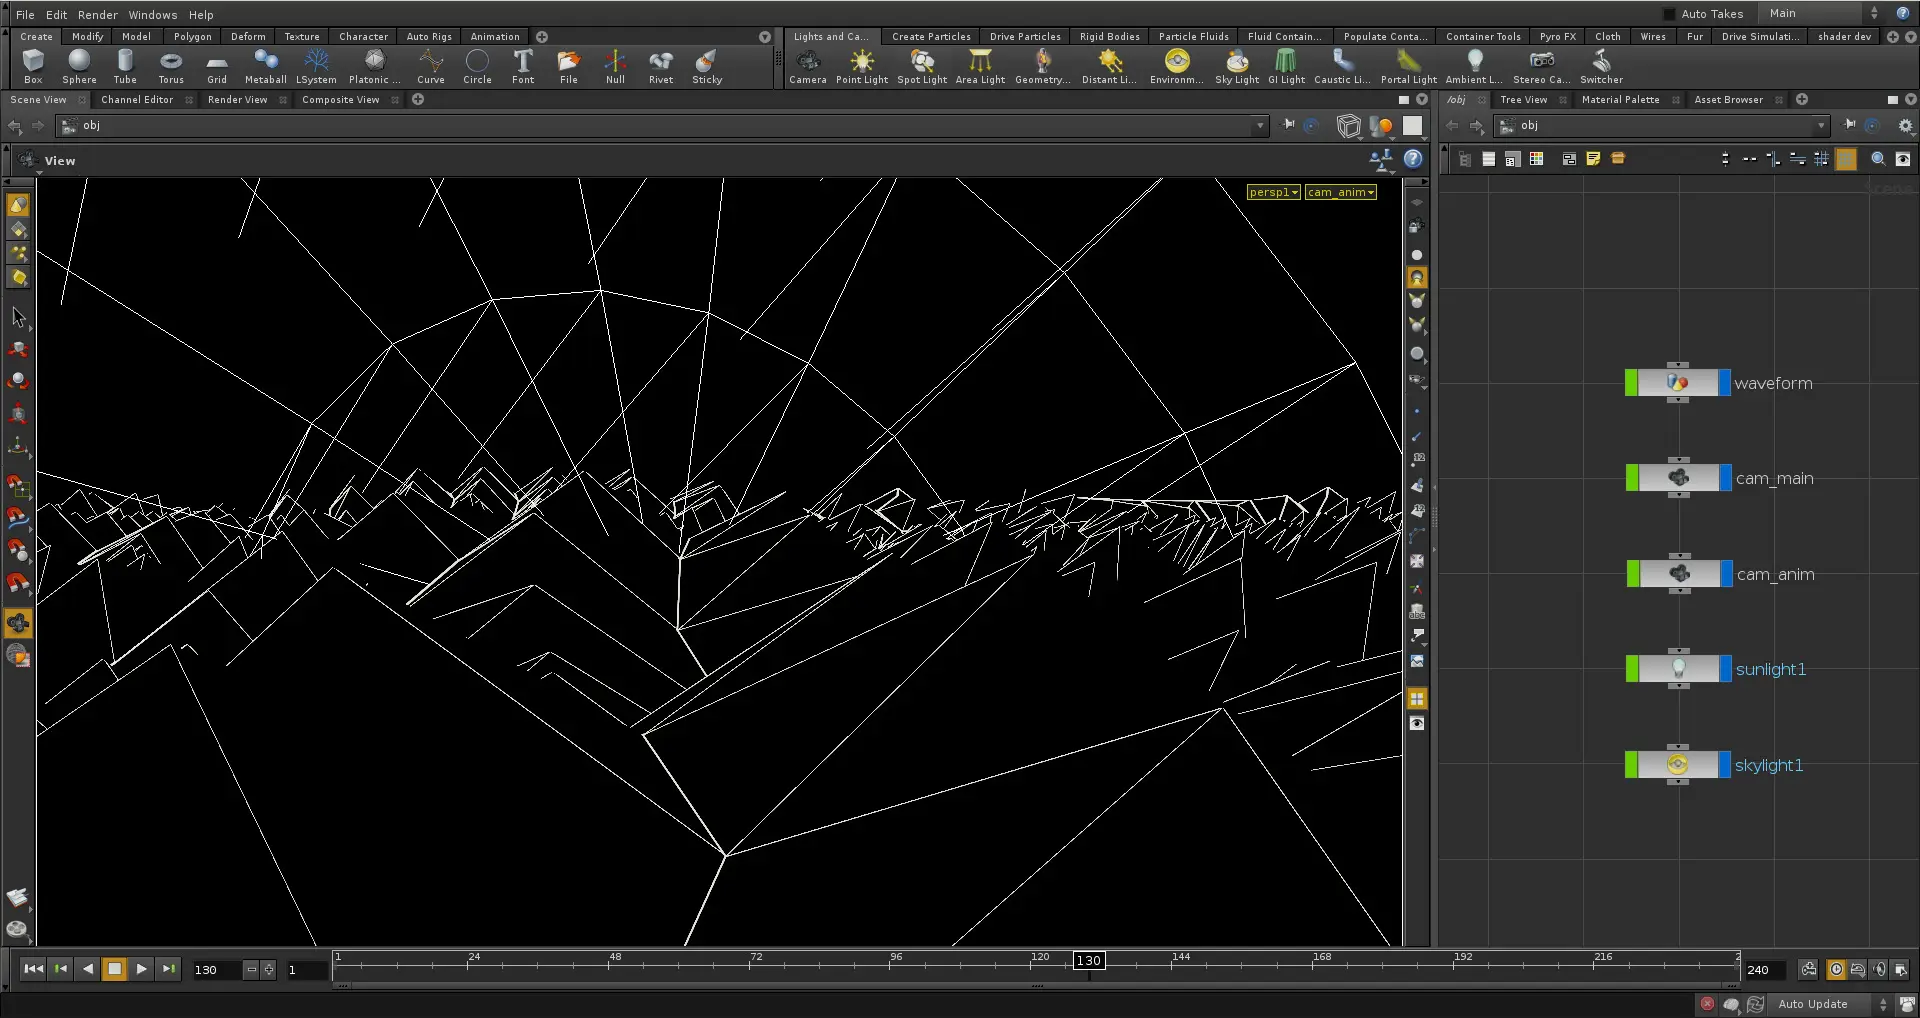The image size is (1920, 1018).
Task: Click the play forward button
Action: 141,969
